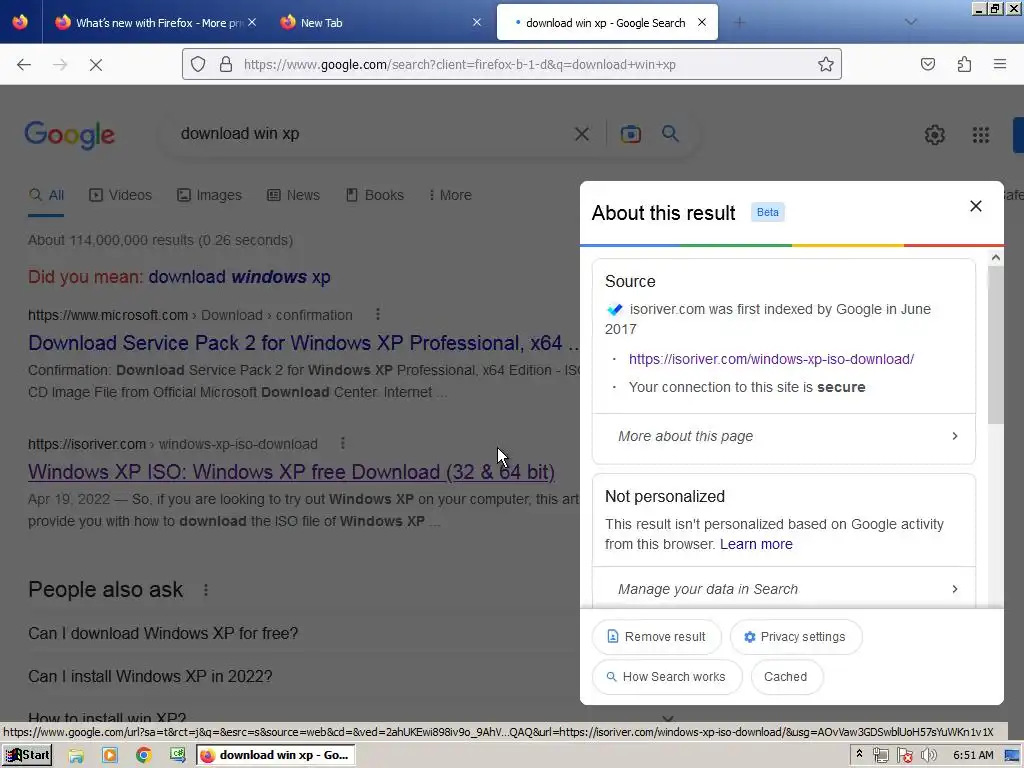This screenshot has height=768, width=1024.
Task: Select the All search filter
Action: click(46, 195)
